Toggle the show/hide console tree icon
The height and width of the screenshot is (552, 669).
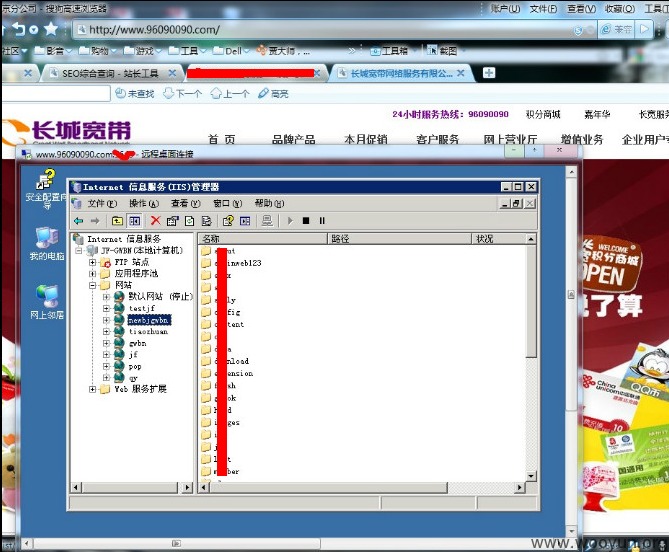click(x=134, y=221)
